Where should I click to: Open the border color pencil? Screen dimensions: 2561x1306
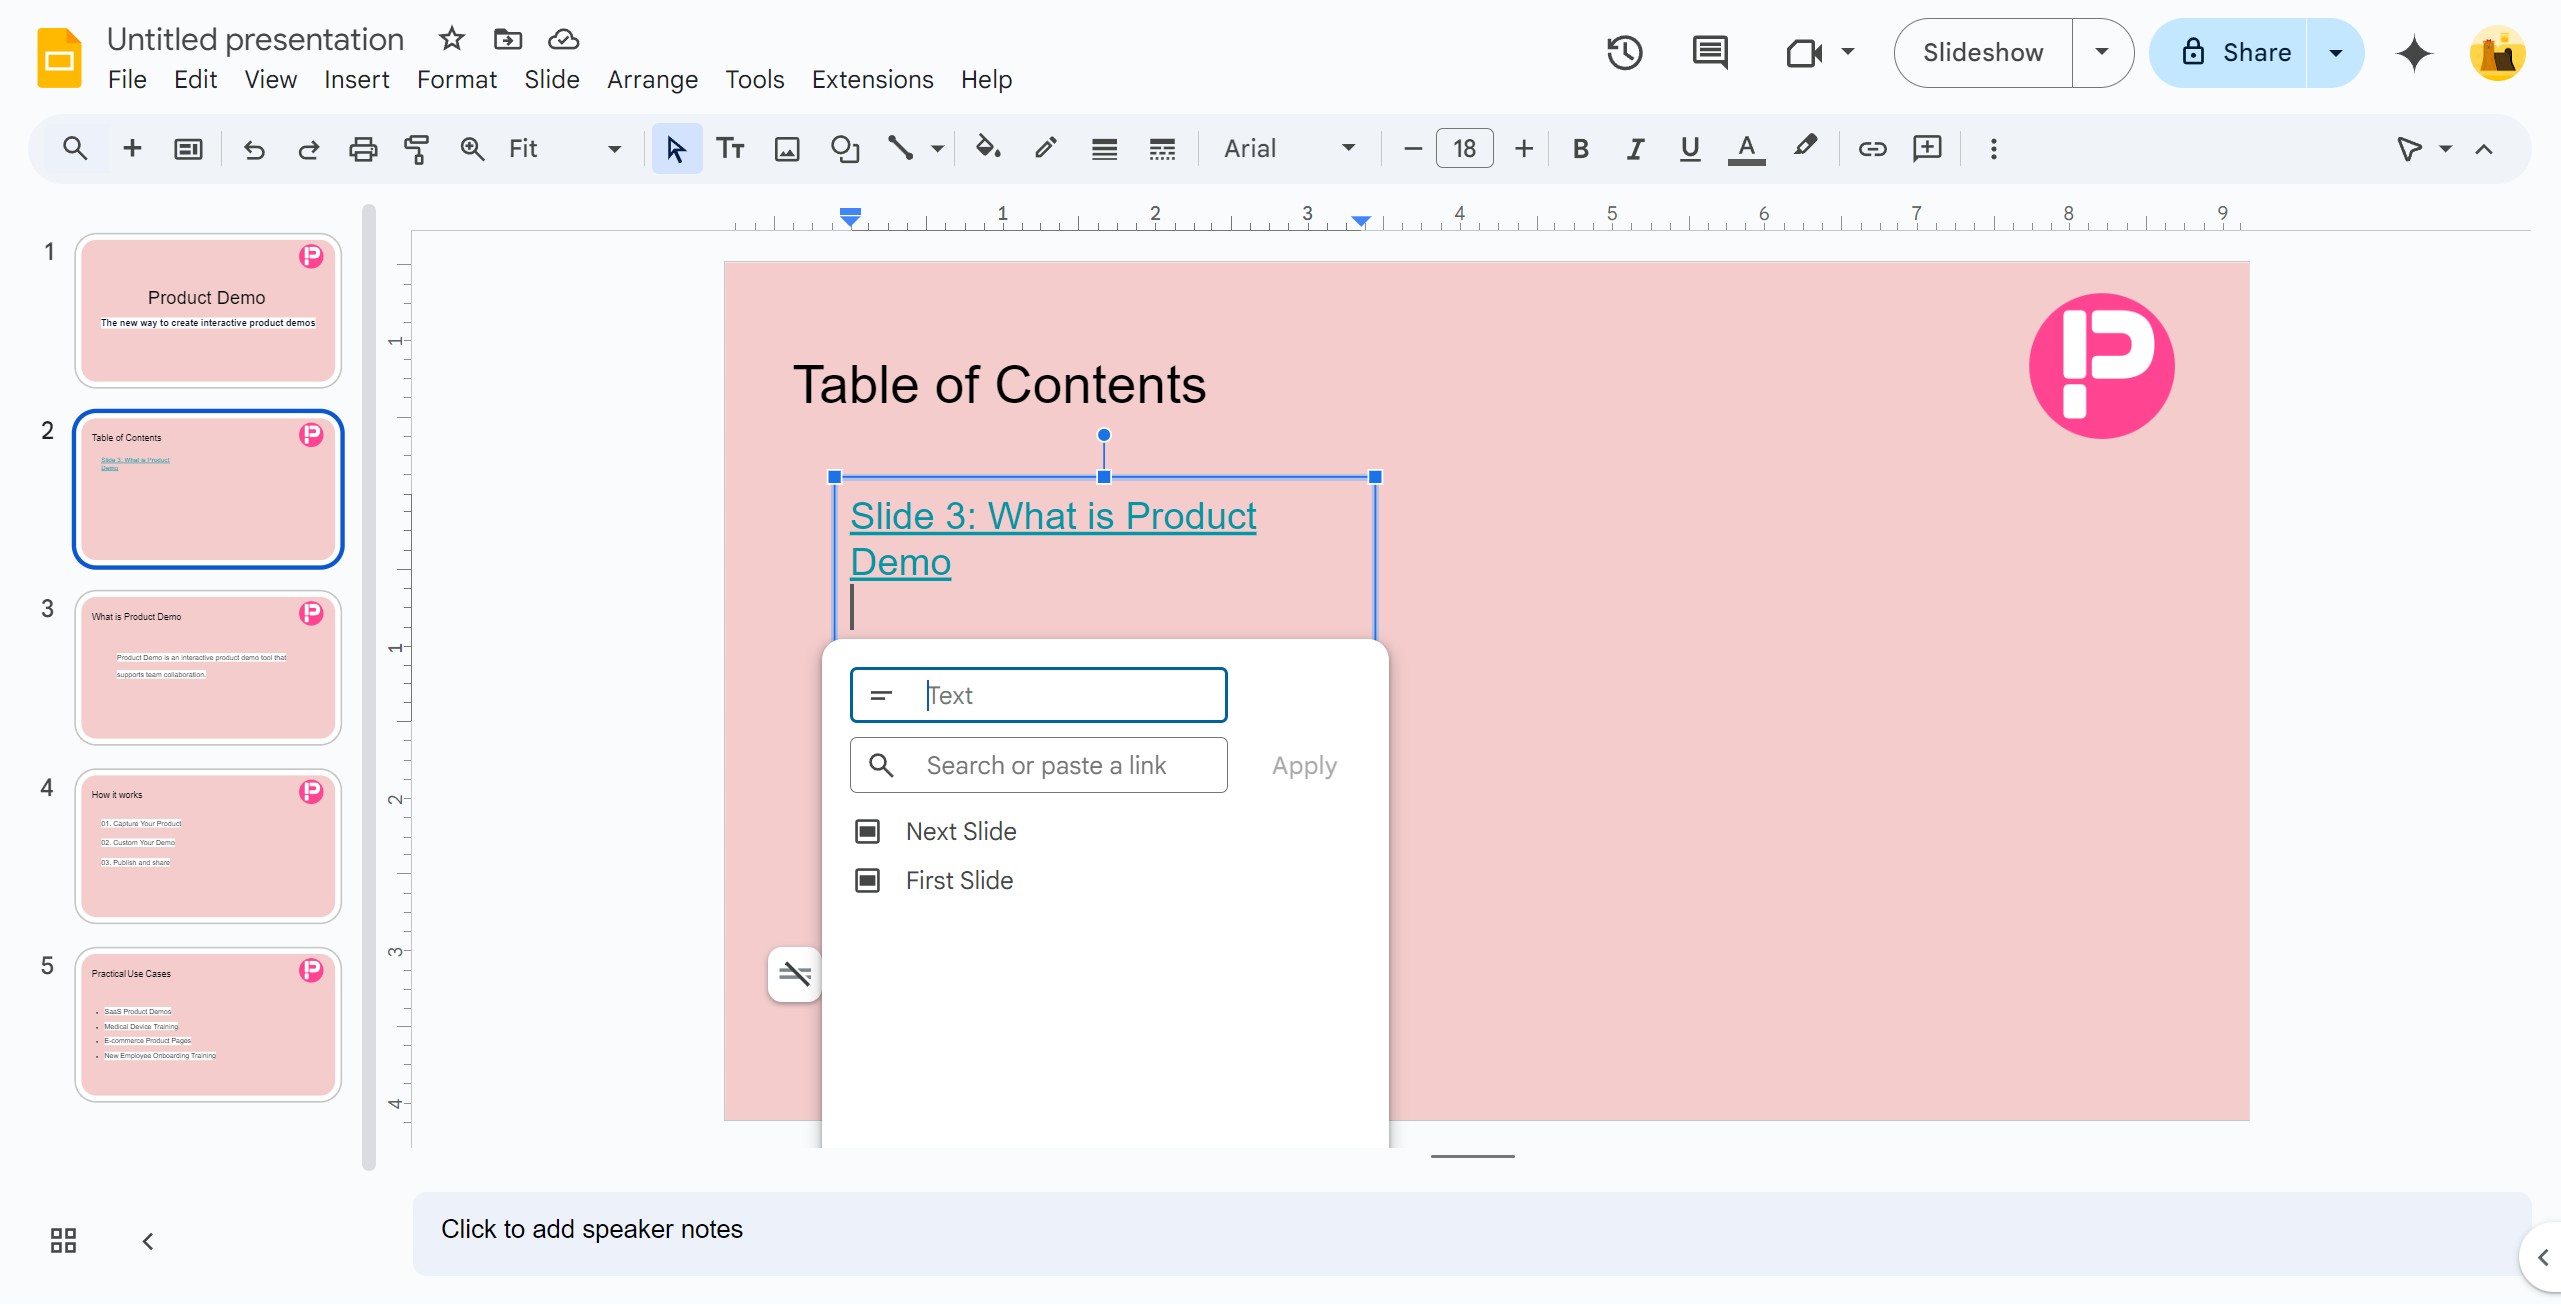pyautogui.click(x=1046, y=149)
